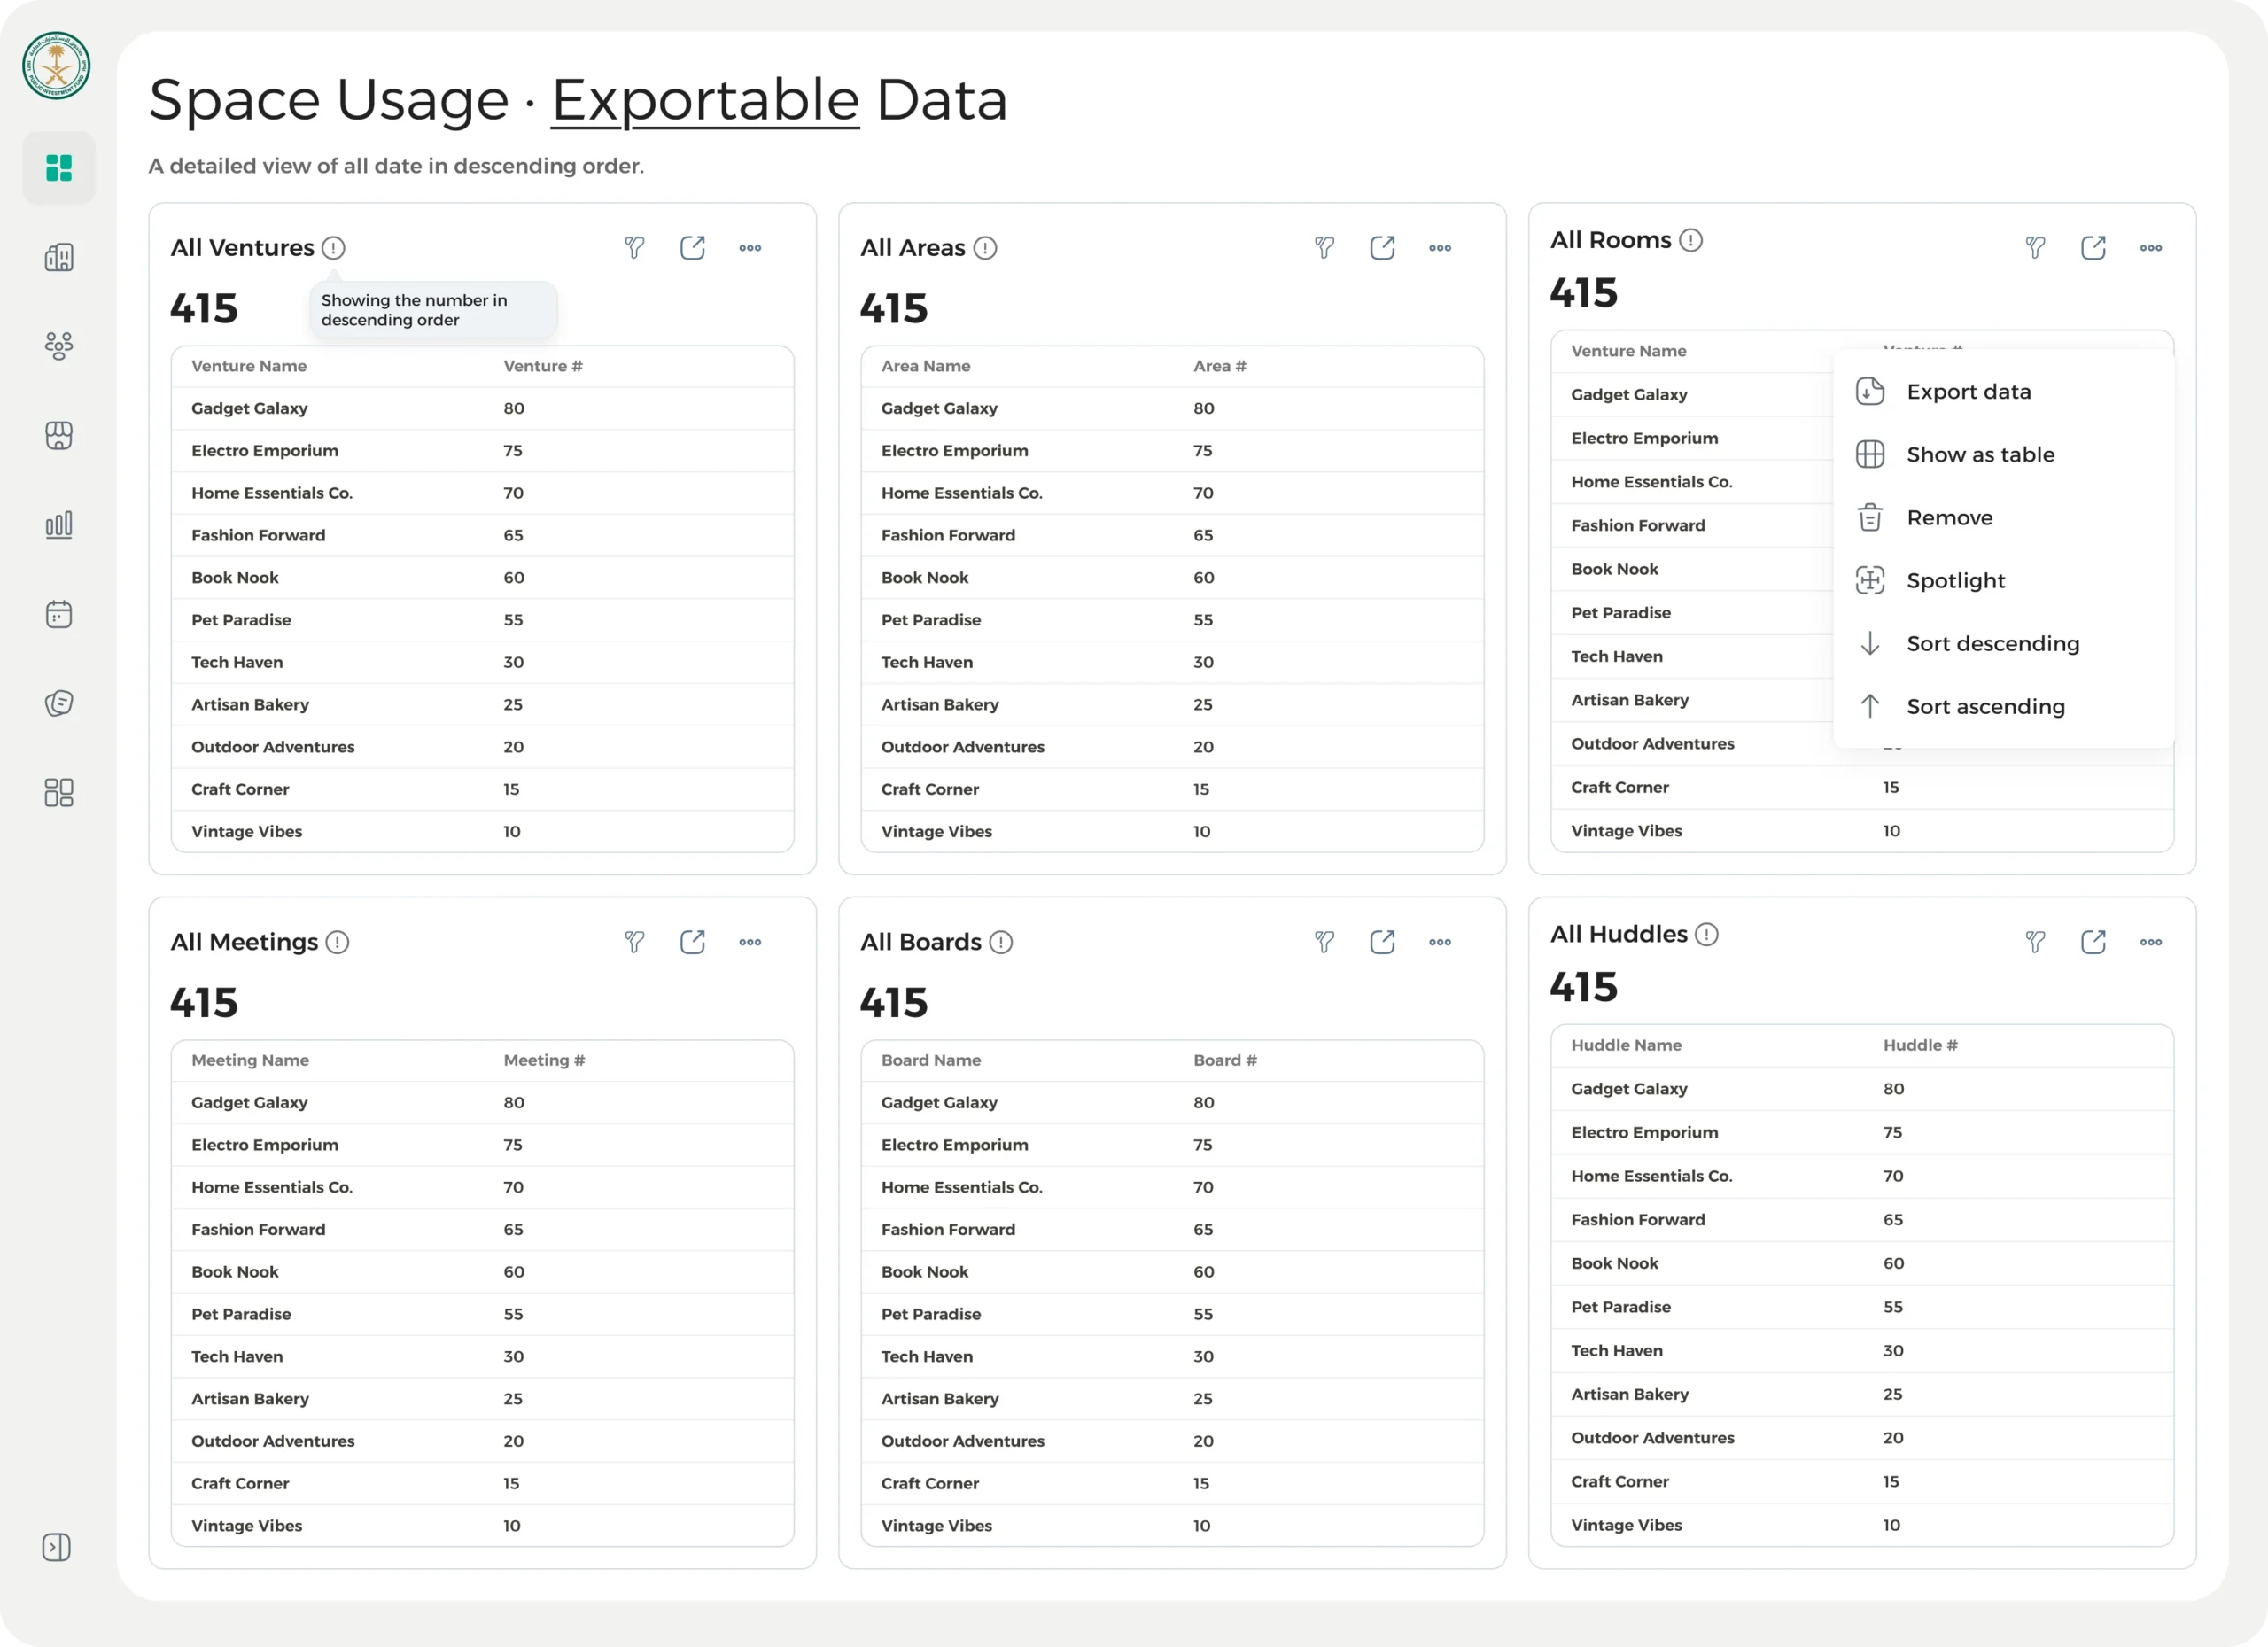Click the All Ventures filter icon
This screenshot has width=2268, height=1647.
[x=634, y=248]
